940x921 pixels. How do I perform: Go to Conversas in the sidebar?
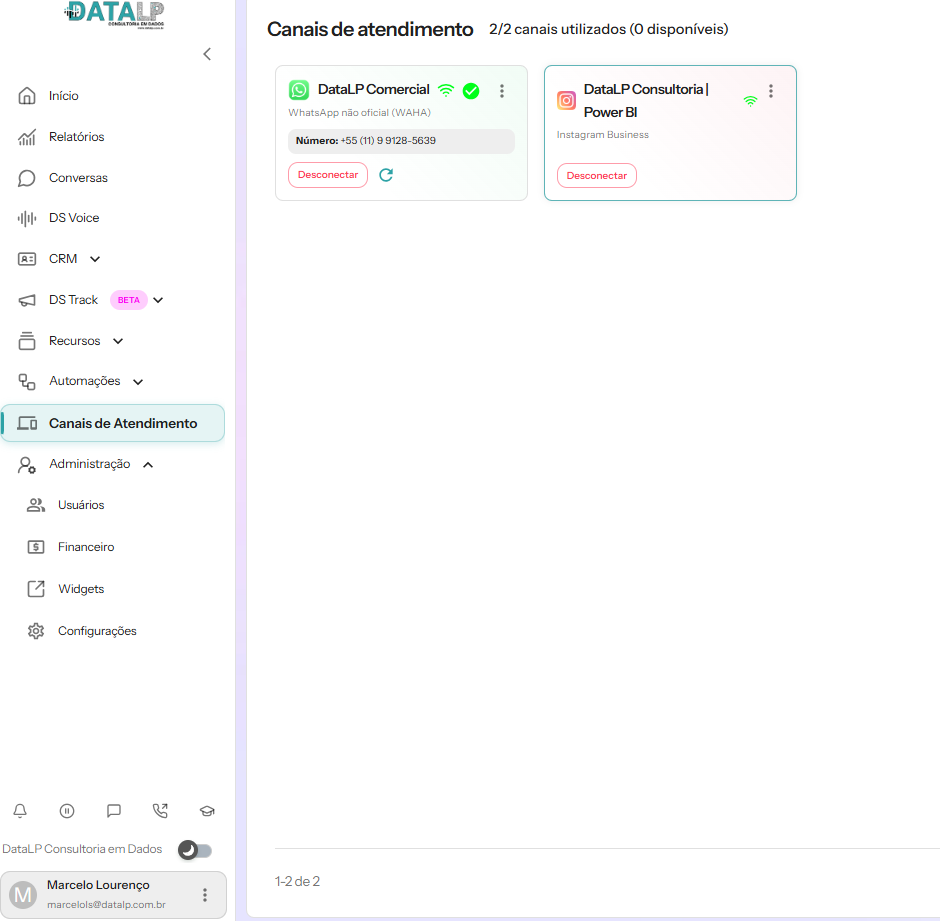coord(78,178)
